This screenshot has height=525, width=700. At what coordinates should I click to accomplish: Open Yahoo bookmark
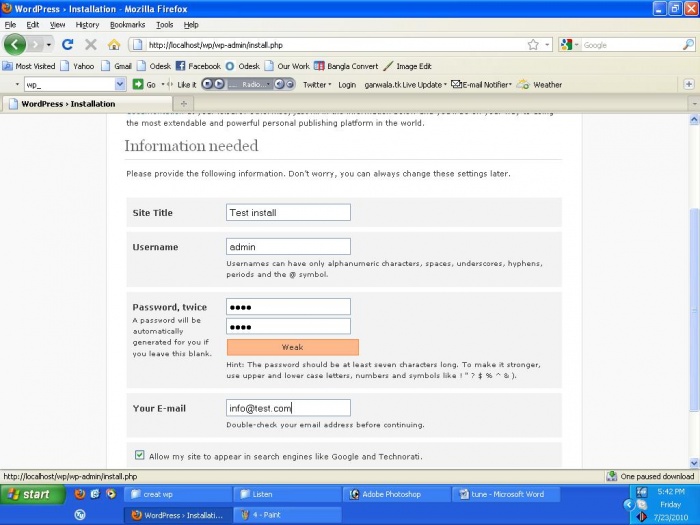pos(77,66)
